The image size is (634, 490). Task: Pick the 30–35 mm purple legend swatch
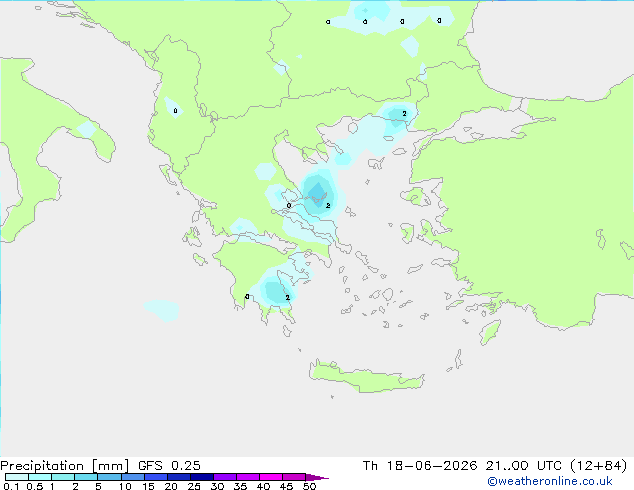225,477
